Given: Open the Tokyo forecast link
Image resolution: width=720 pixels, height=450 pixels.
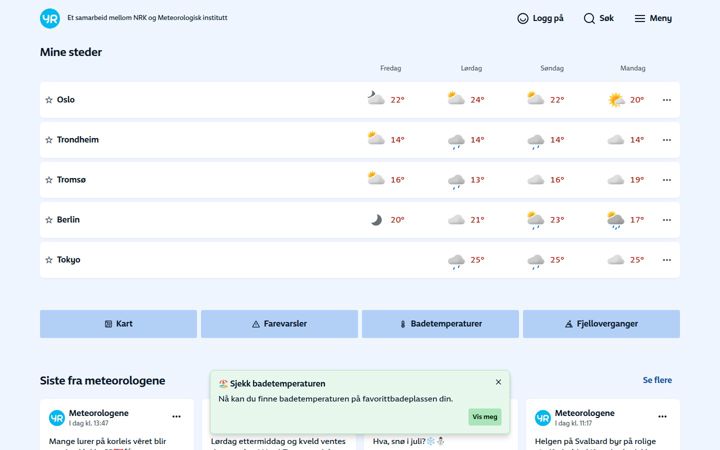Looking at the screenshot, I should pyautogui.click(x=68, y=259).
